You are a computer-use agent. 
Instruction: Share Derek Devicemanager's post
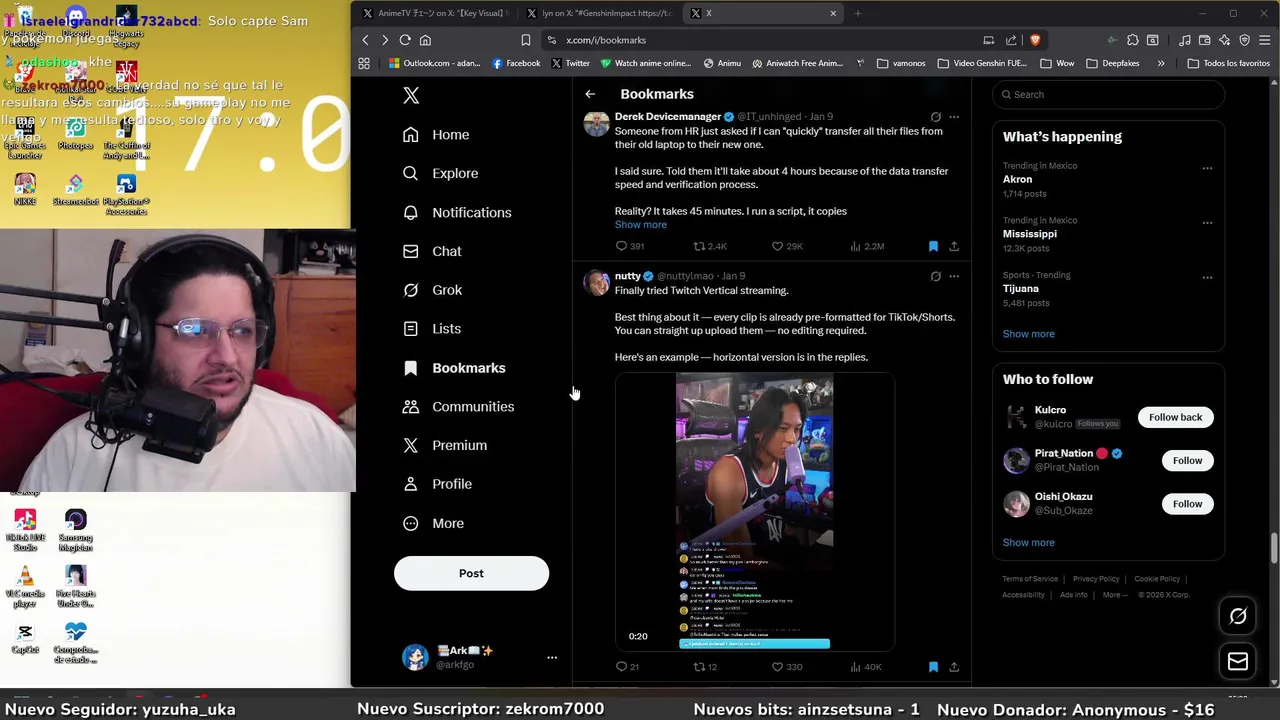pyautogui.click(x=954, y=246)
